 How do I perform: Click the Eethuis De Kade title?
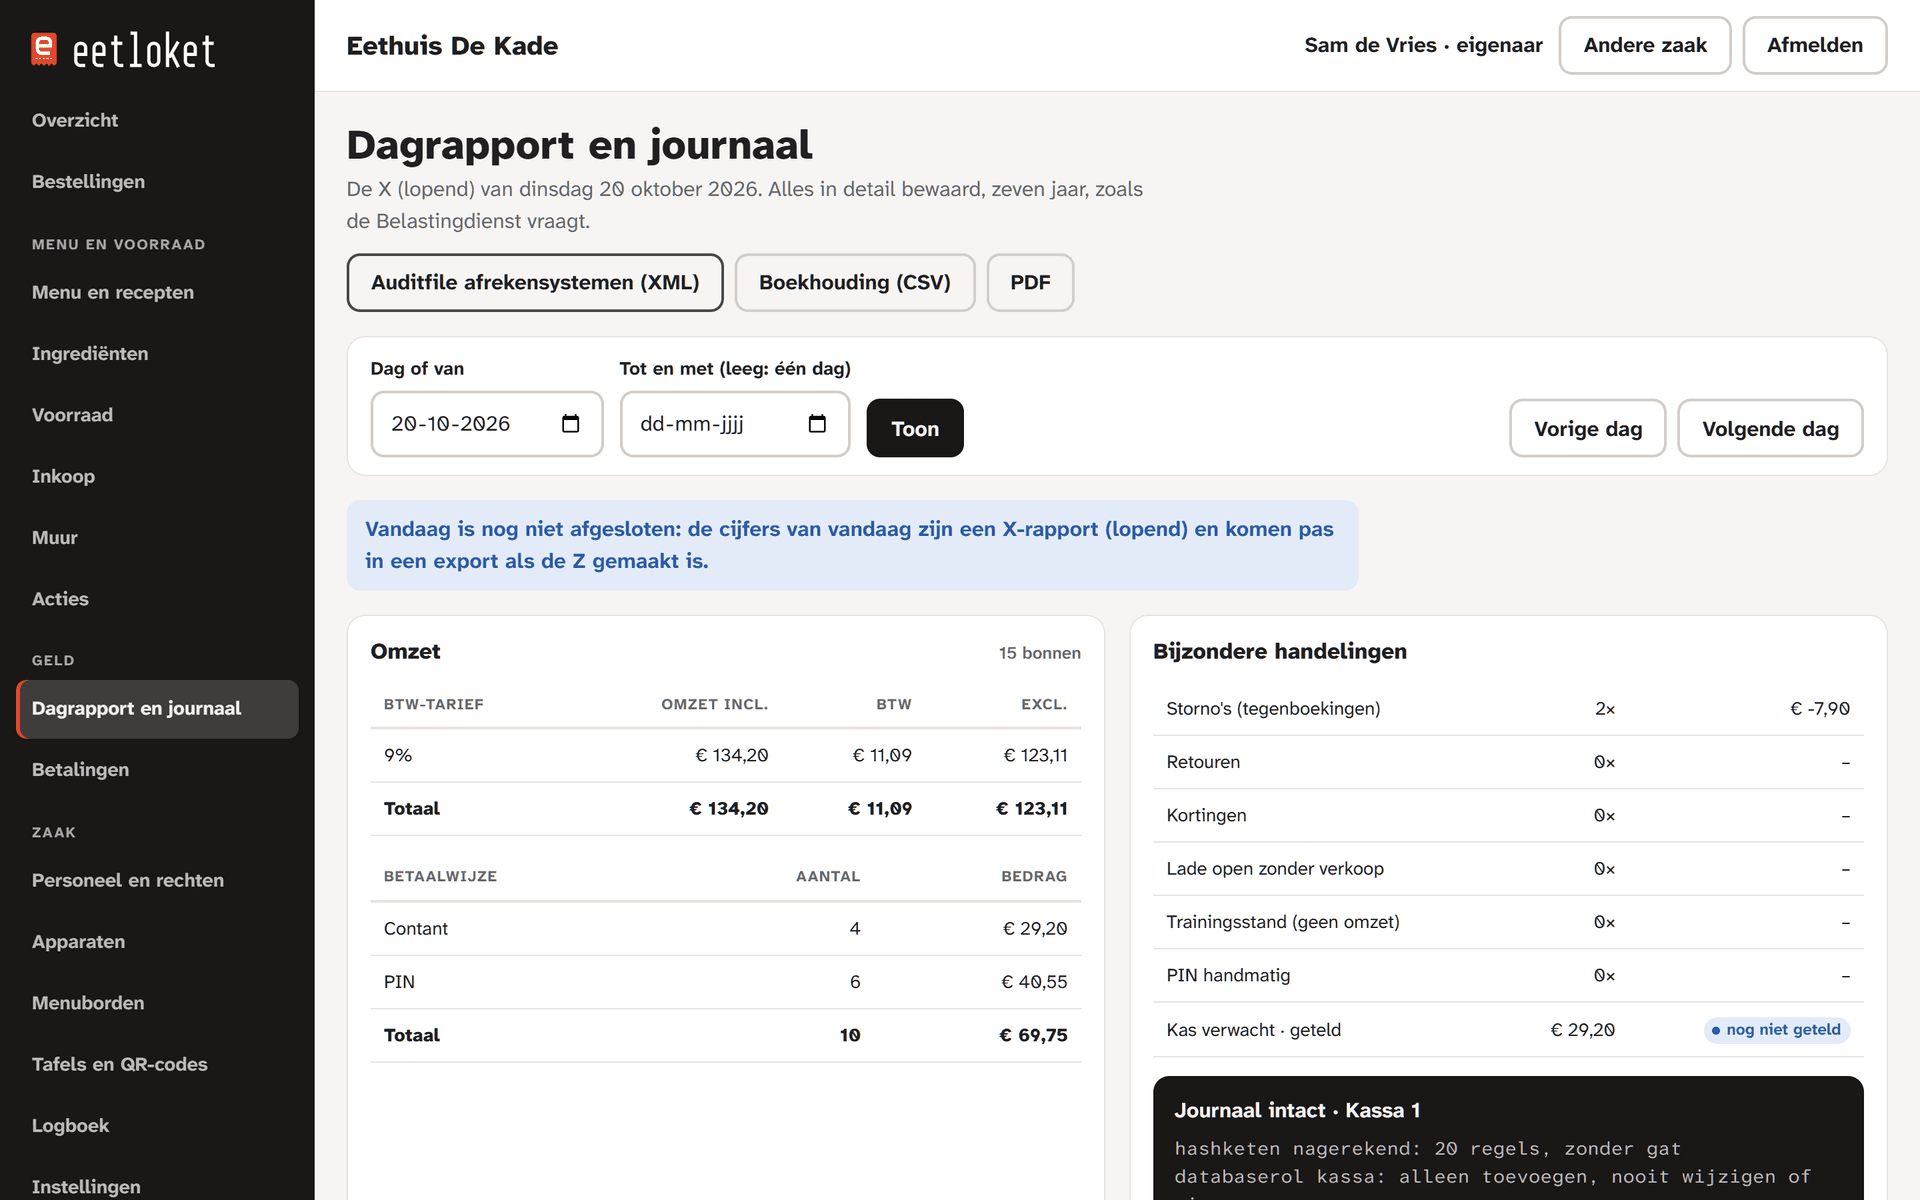[x=452, y=46]
